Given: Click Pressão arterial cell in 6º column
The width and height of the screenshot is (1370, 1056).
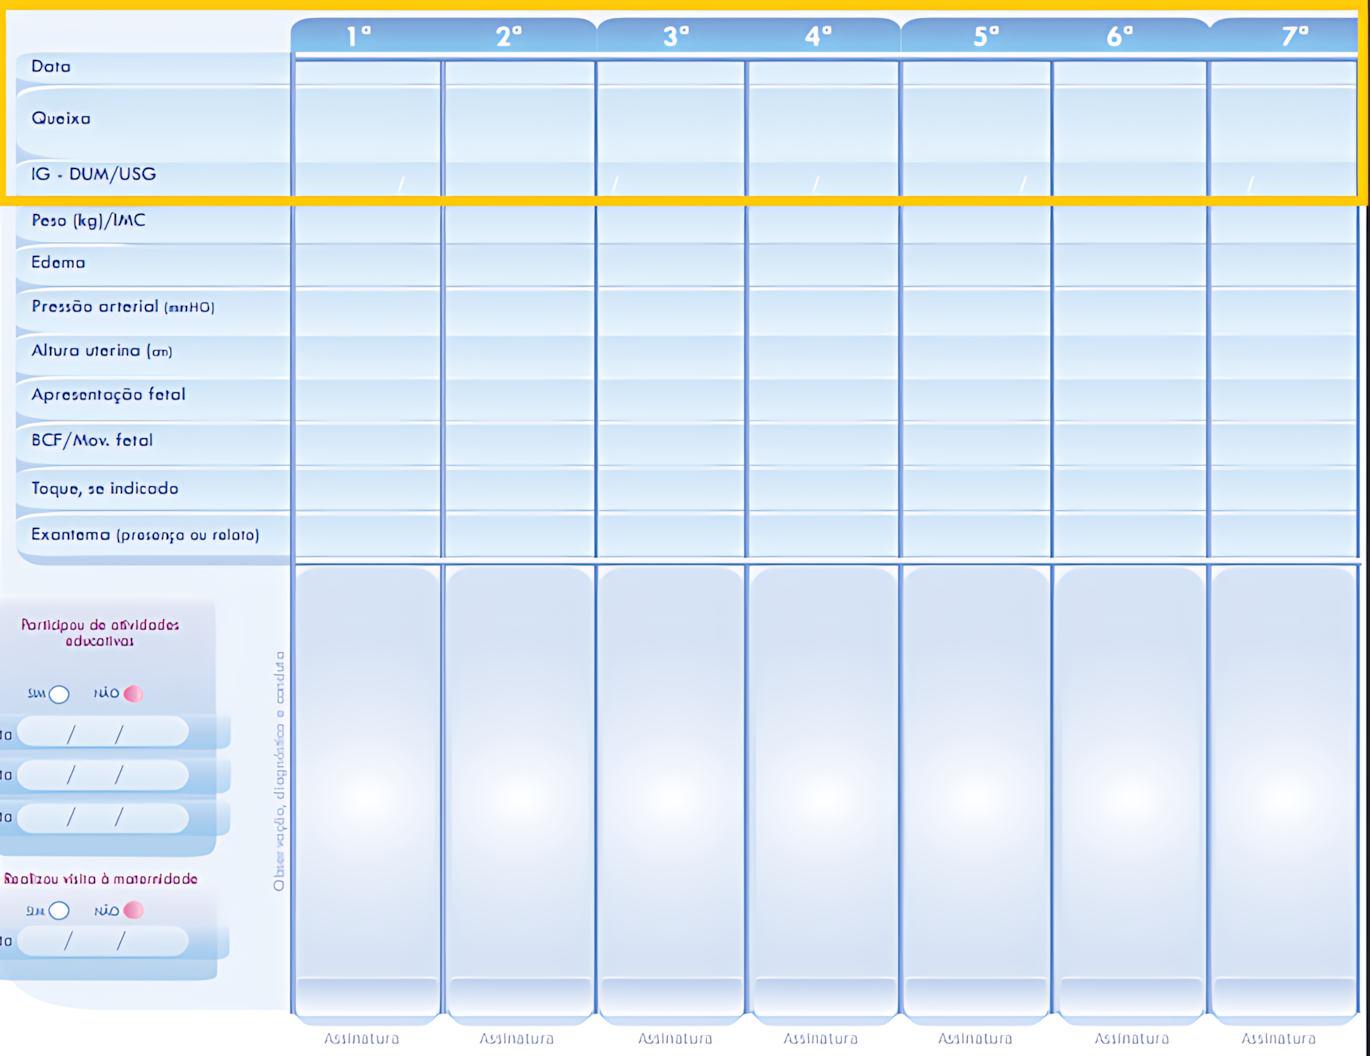Looking at the screenshot, I should 1129,310.
